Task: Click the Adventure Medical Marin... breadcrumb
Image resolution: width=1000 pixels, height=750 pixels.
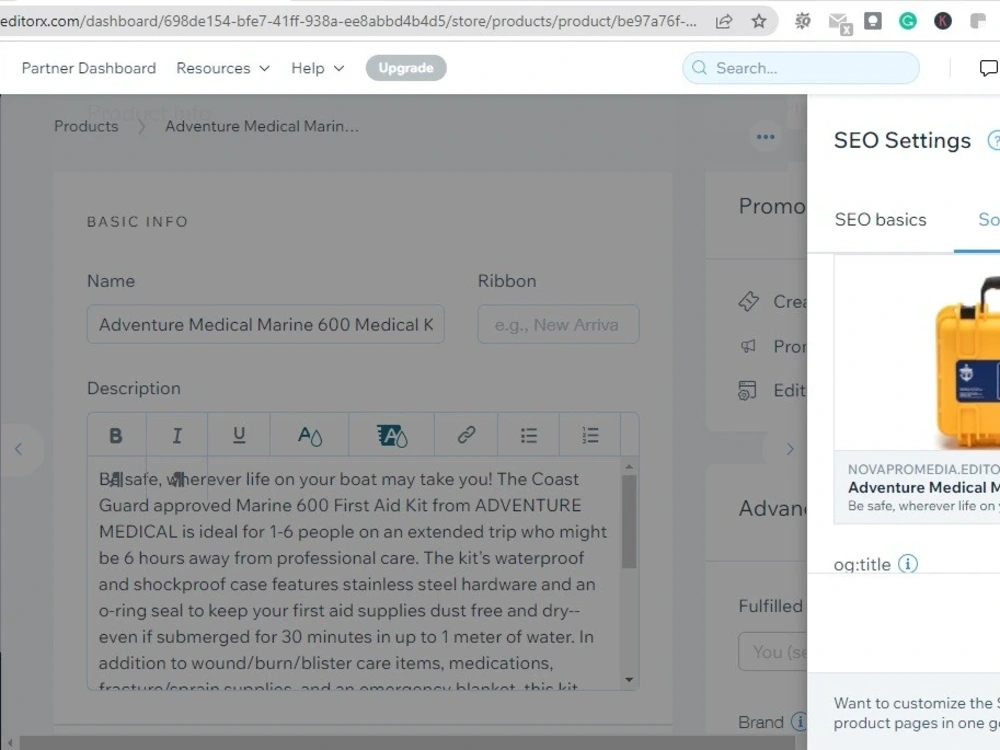Action: pyautogui.click(x=262, y=126)
